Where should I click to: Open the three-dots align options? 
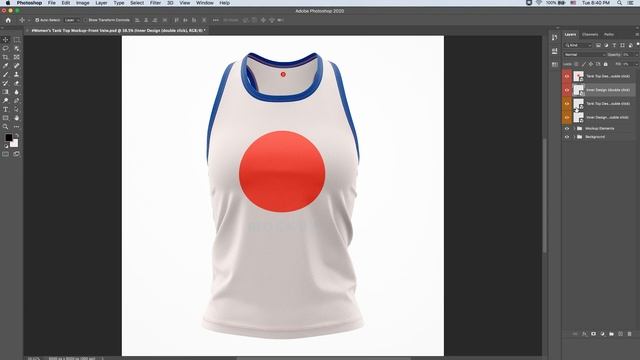tap(216, 20)
